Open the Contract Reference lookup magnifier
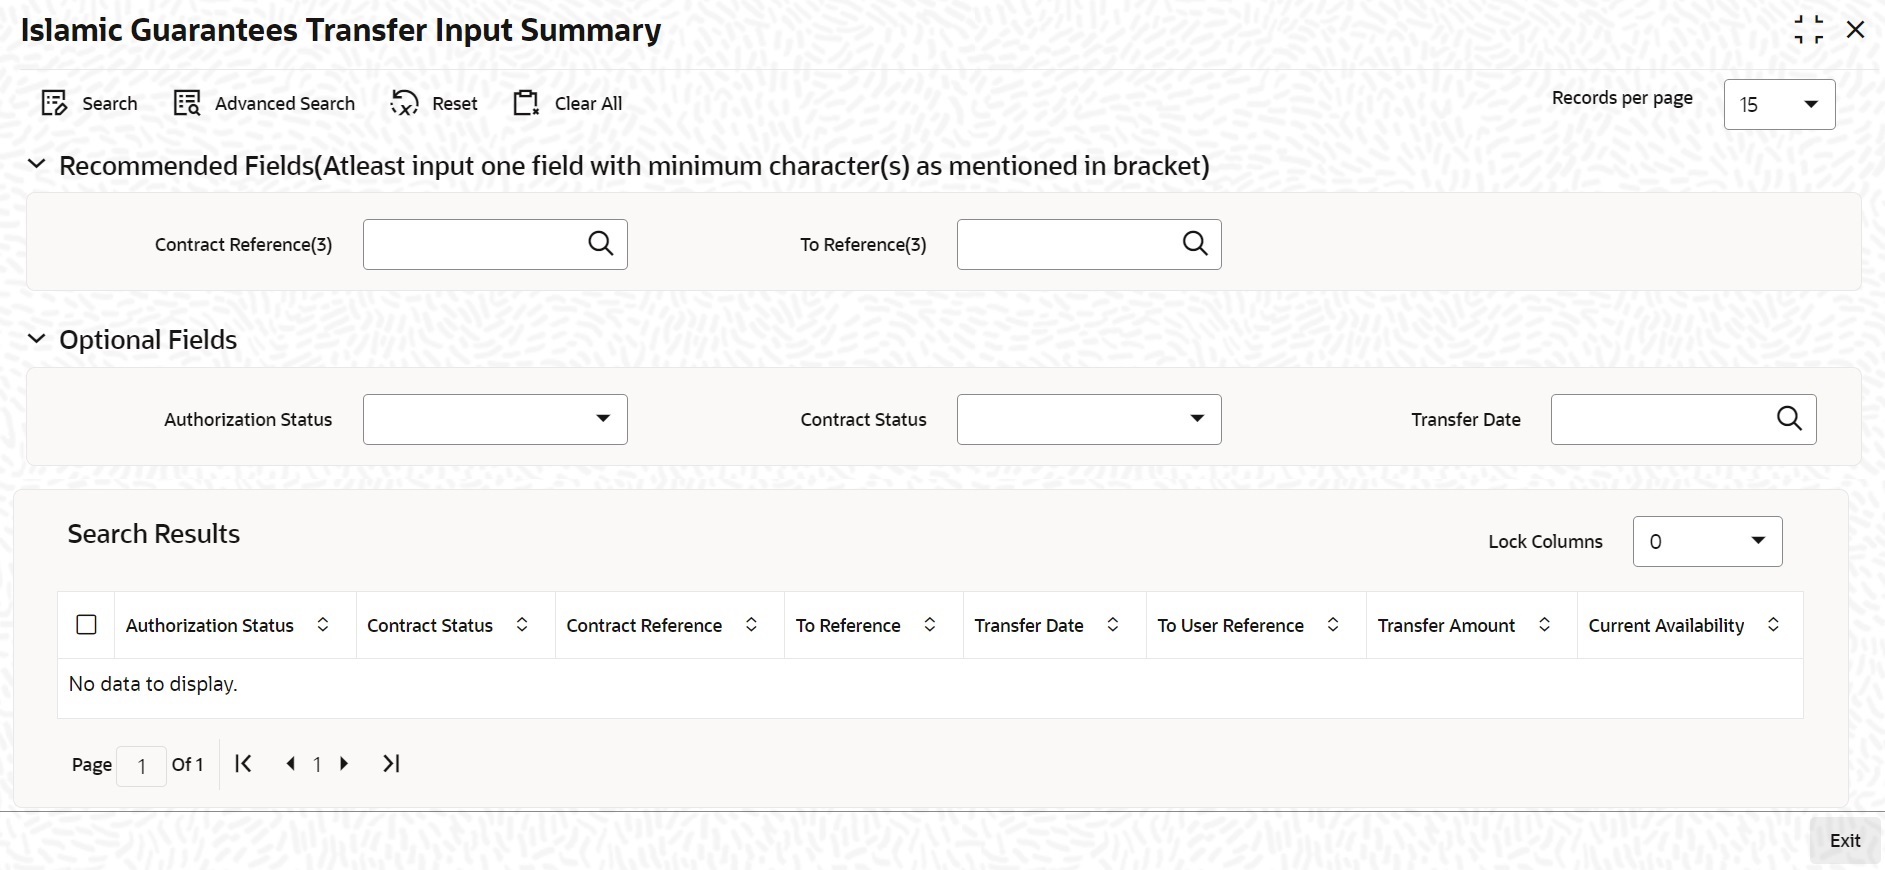Viewport: 1885px width, 870px height. (x=600, y=244)
